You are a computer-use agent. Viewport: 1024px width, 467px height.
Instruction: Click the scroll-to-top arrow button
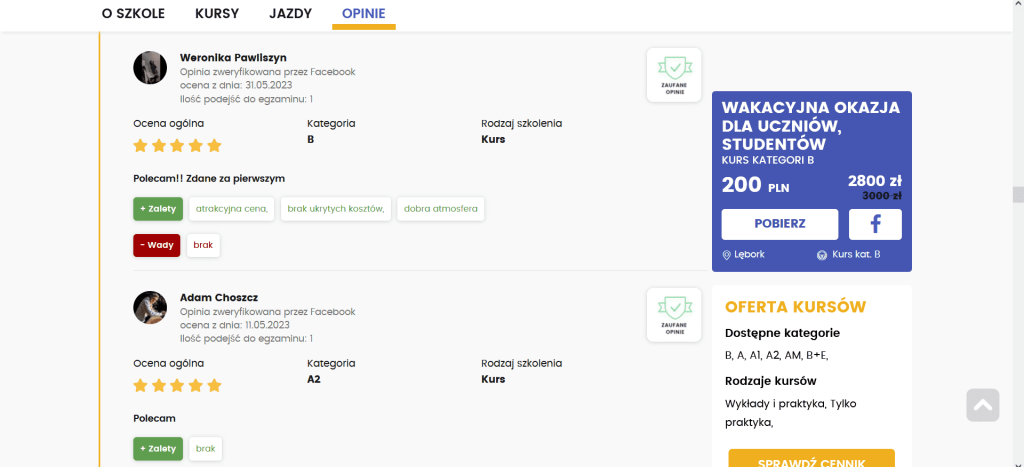(x=982, y=405)
